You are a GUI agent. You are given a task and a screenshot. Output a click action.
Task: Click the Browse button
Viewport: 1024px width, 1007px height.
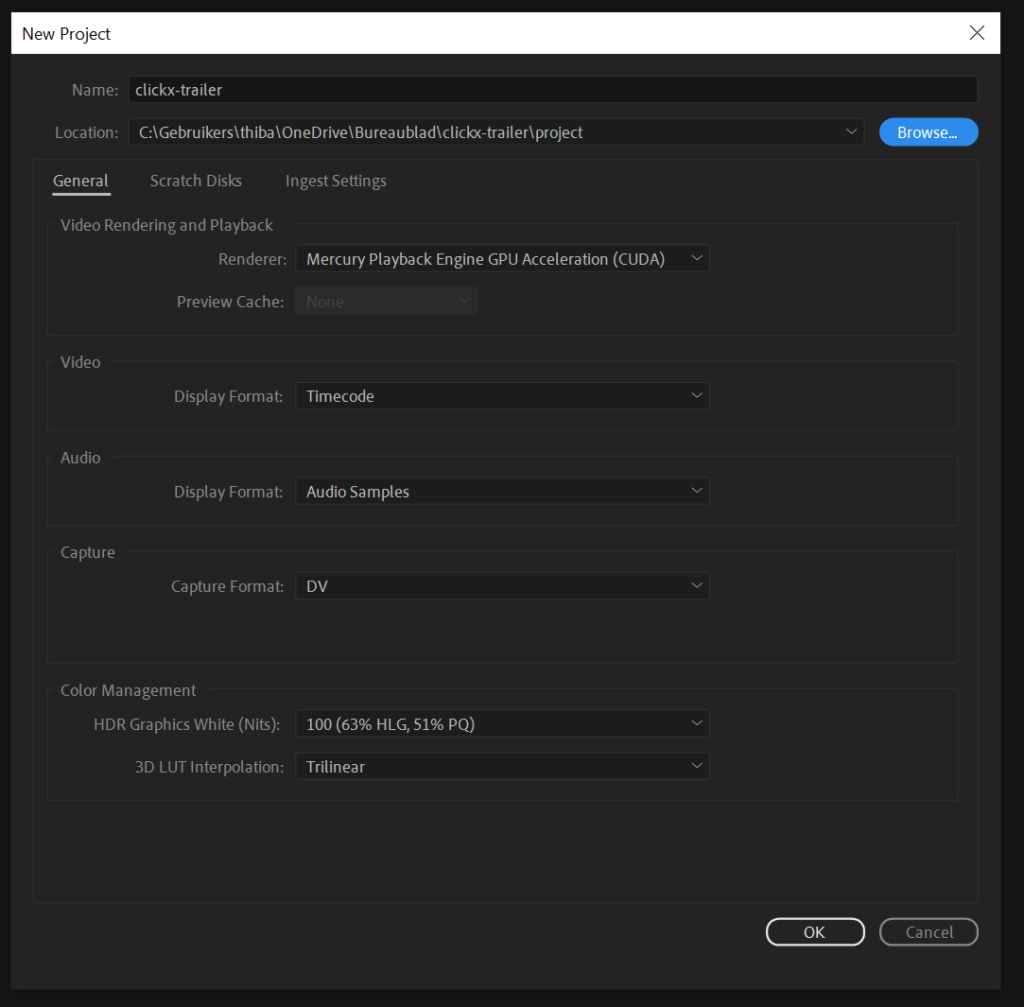928,132
